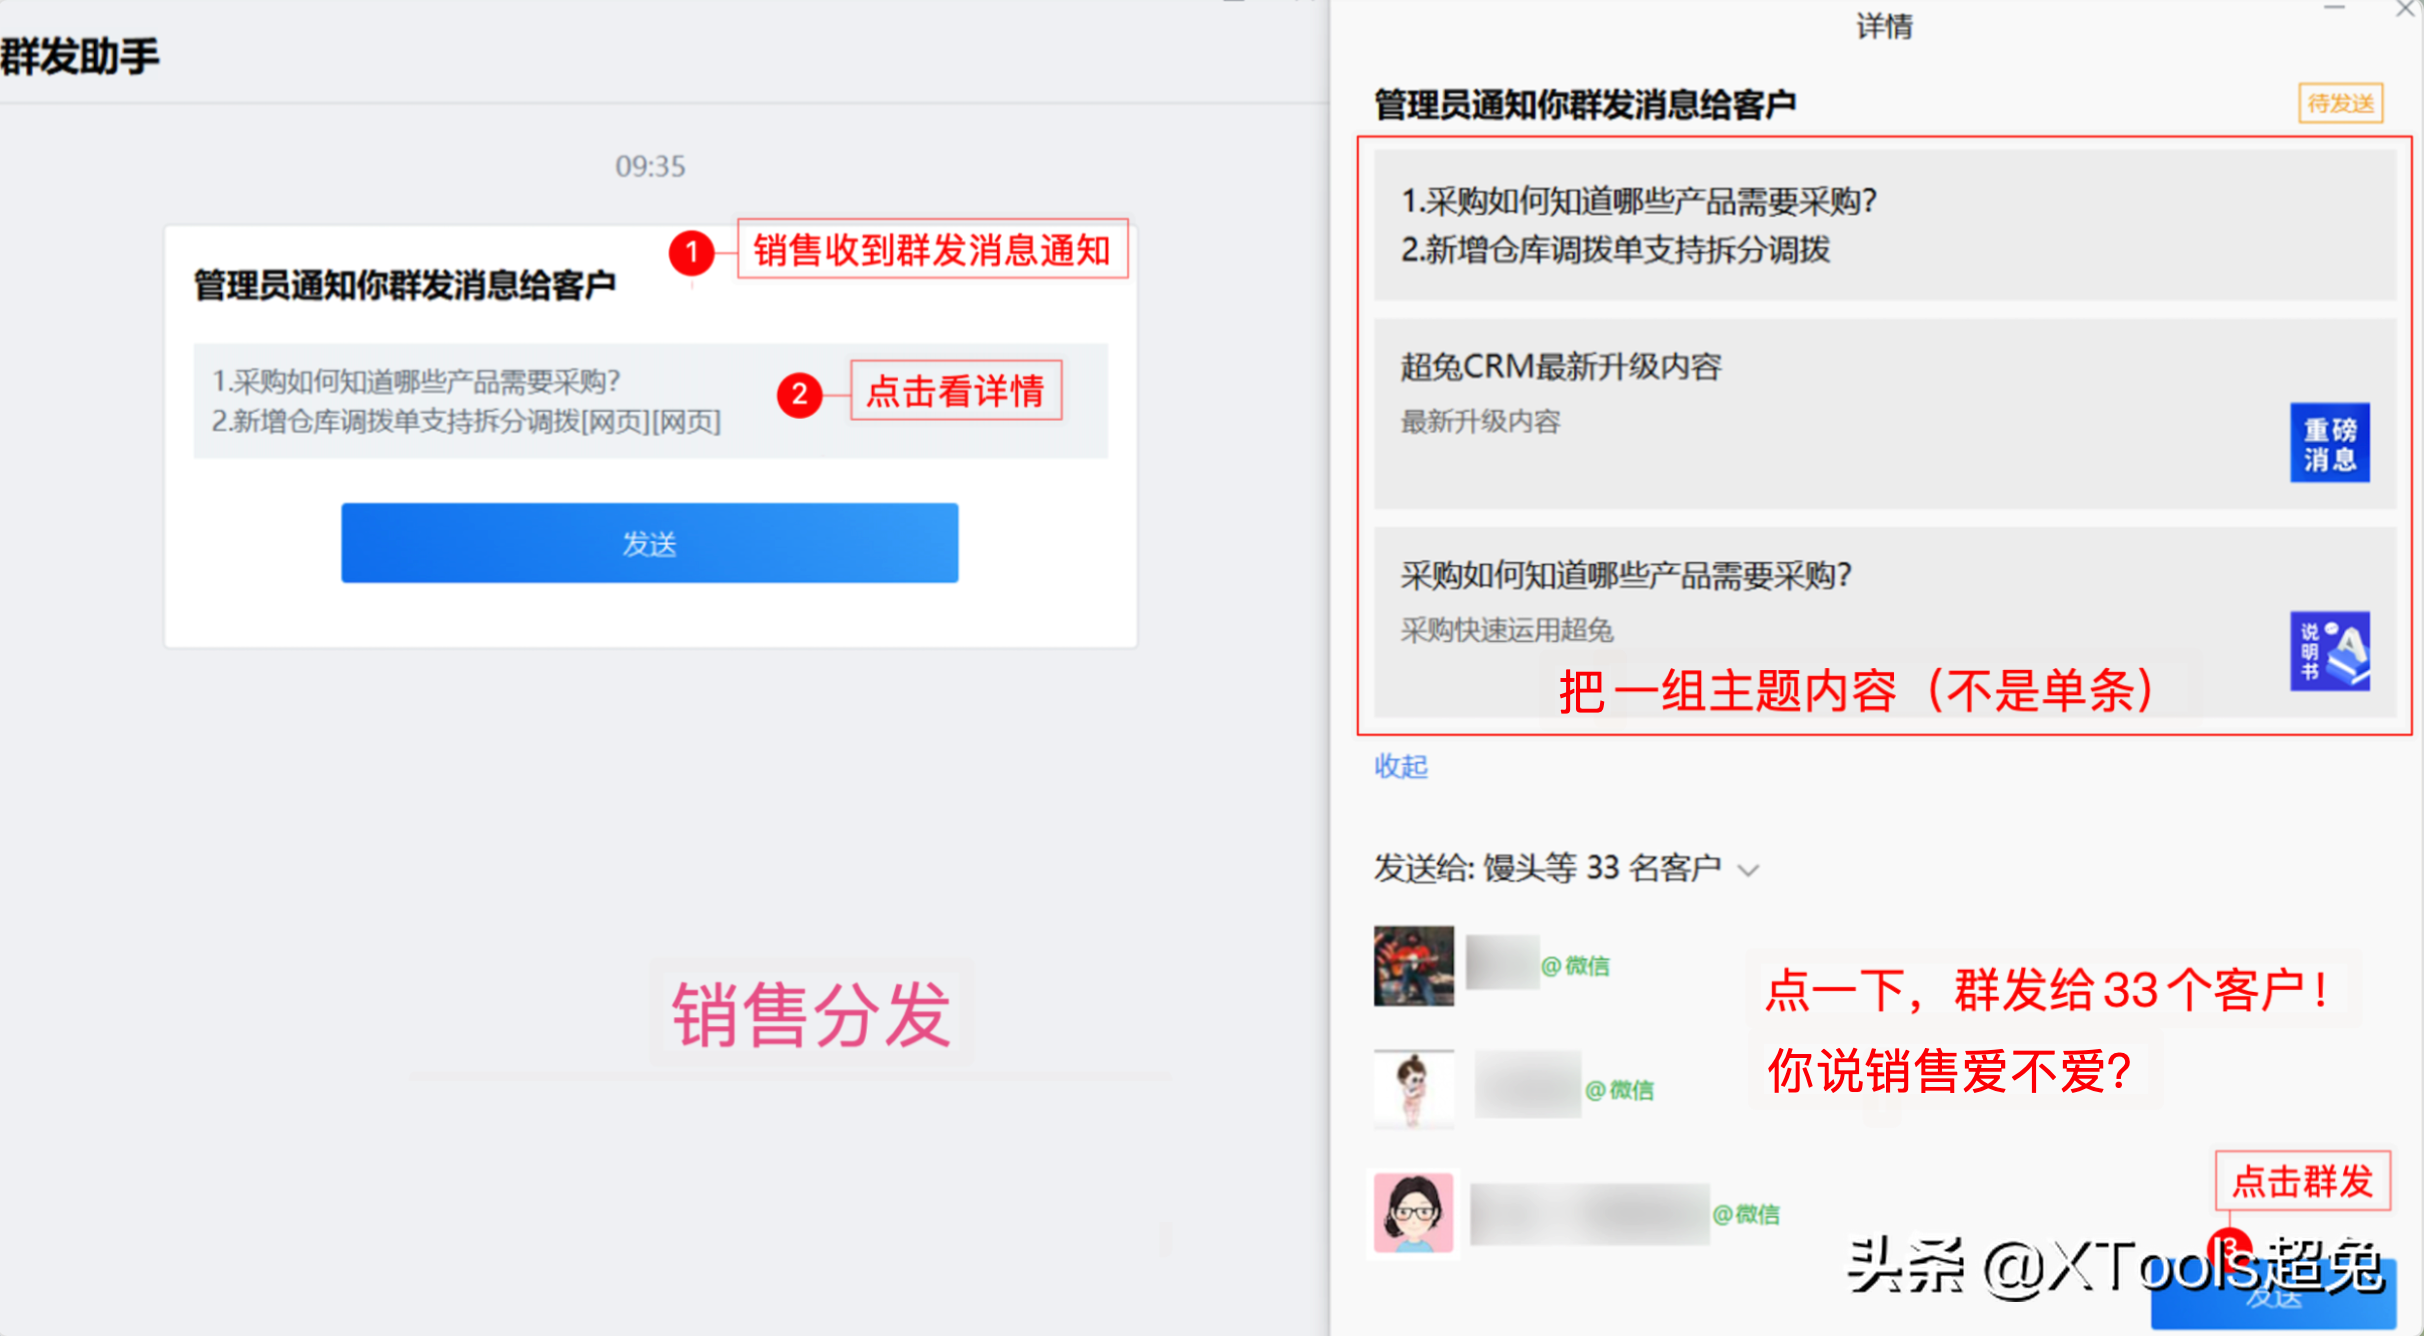Viewport: 2424px width, 1336px height.
Task: Click the red number 2 annotation marker
Action: tap(799, 395)
